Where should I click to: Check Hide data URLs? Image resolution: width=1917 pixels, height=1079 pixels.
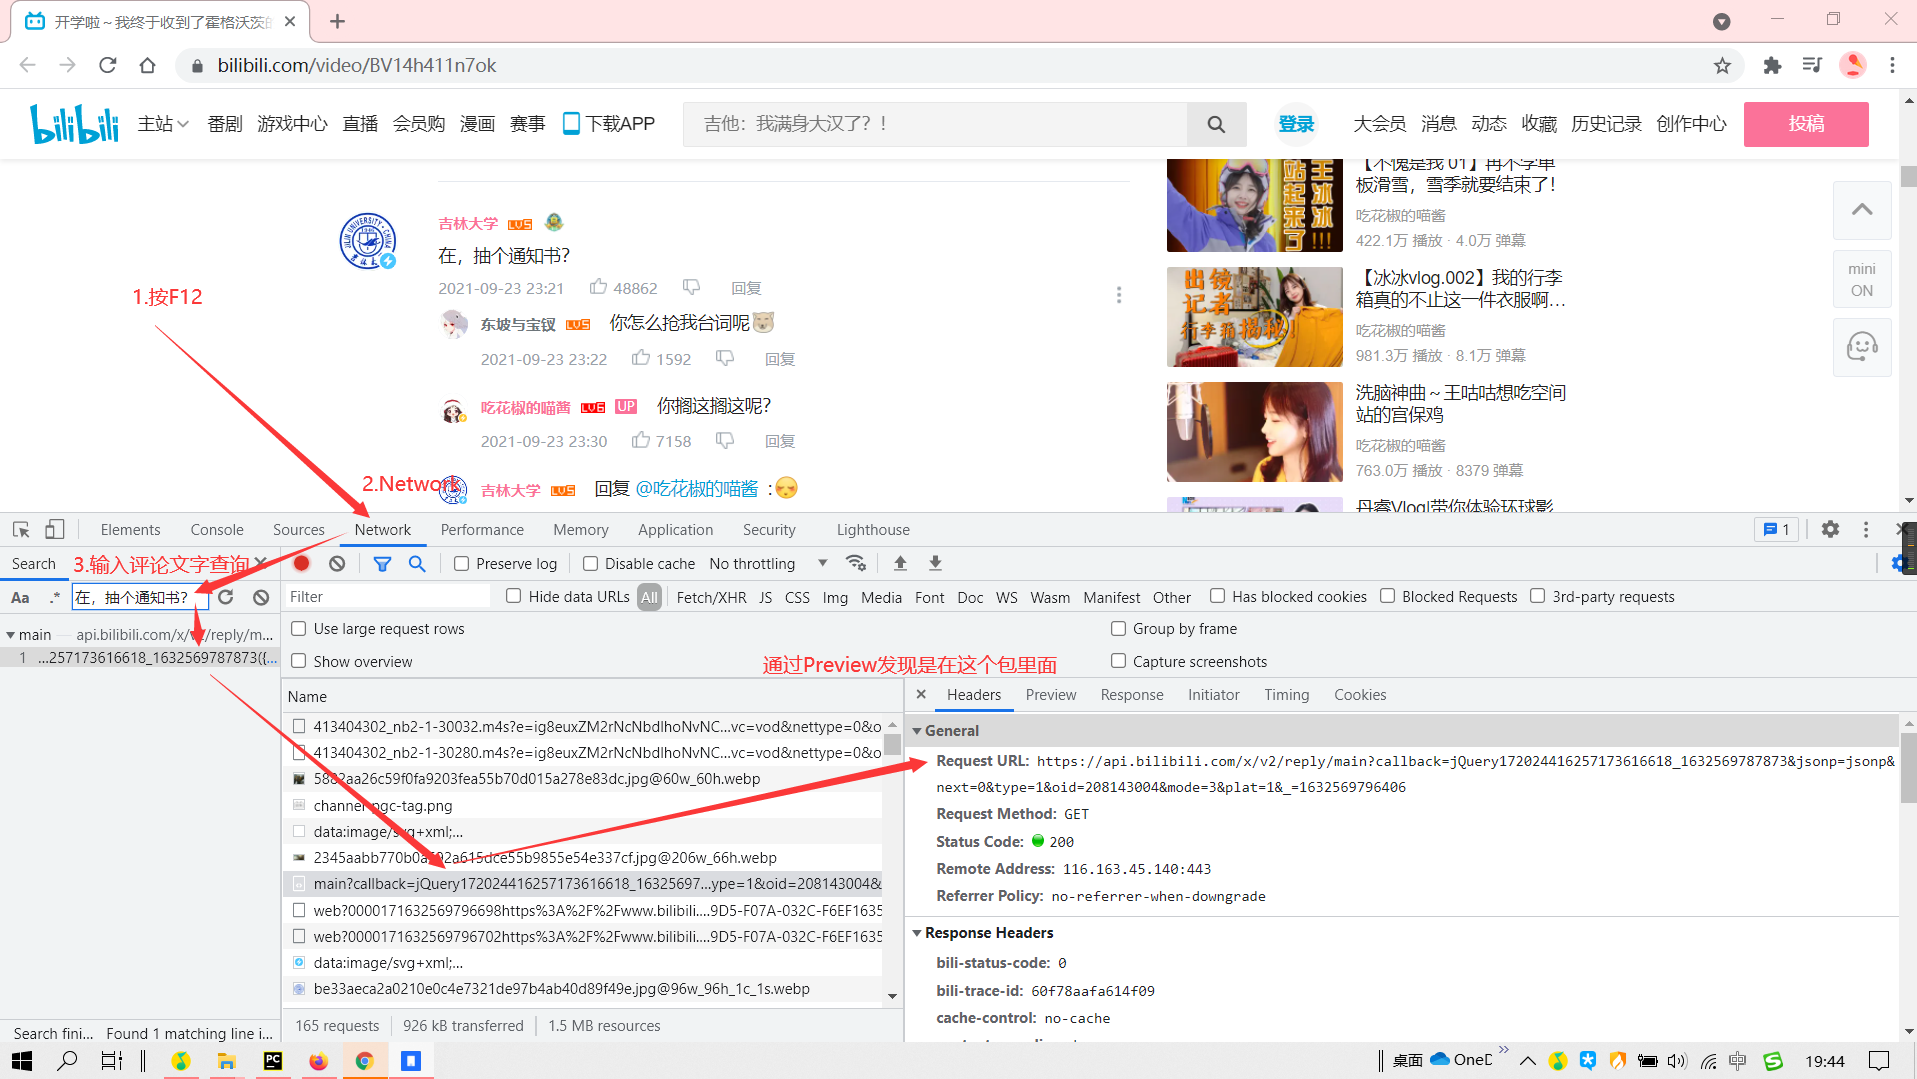(x=513, y=596)
